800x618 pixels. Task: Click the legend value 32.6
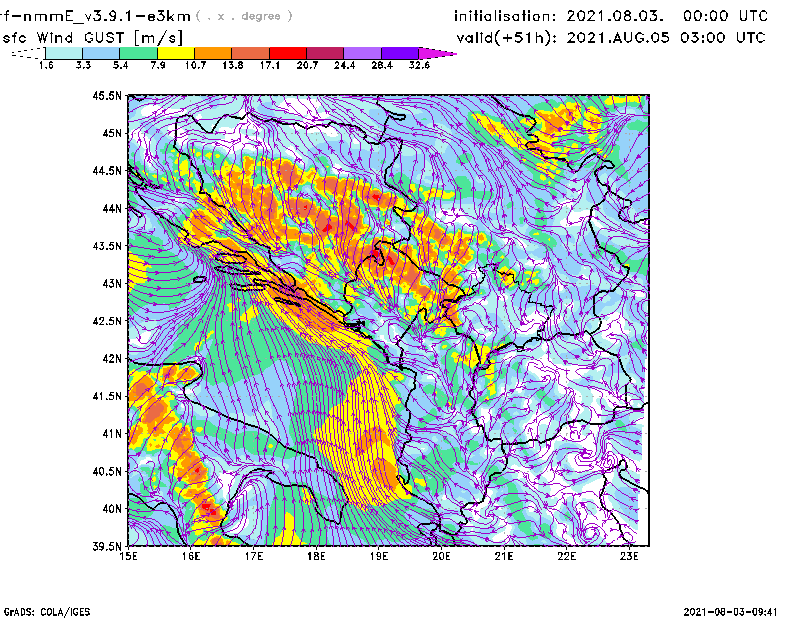coord(419,65)
